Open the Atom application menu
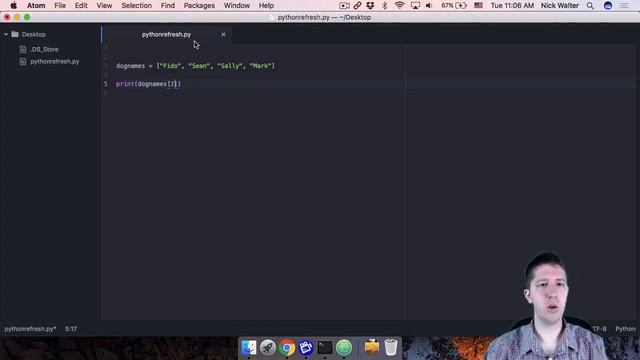This screenshot has height=360, width=640. coord(36,6)
